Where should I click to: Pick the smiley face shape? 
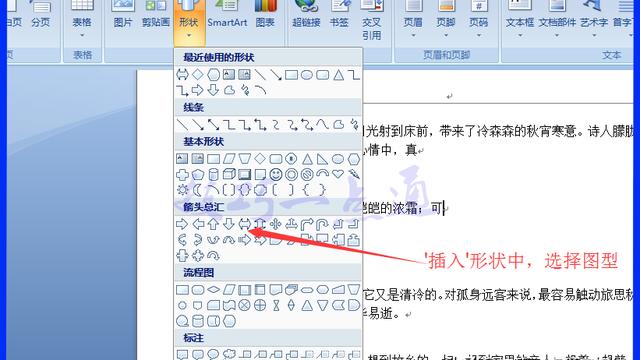[276, 174]
